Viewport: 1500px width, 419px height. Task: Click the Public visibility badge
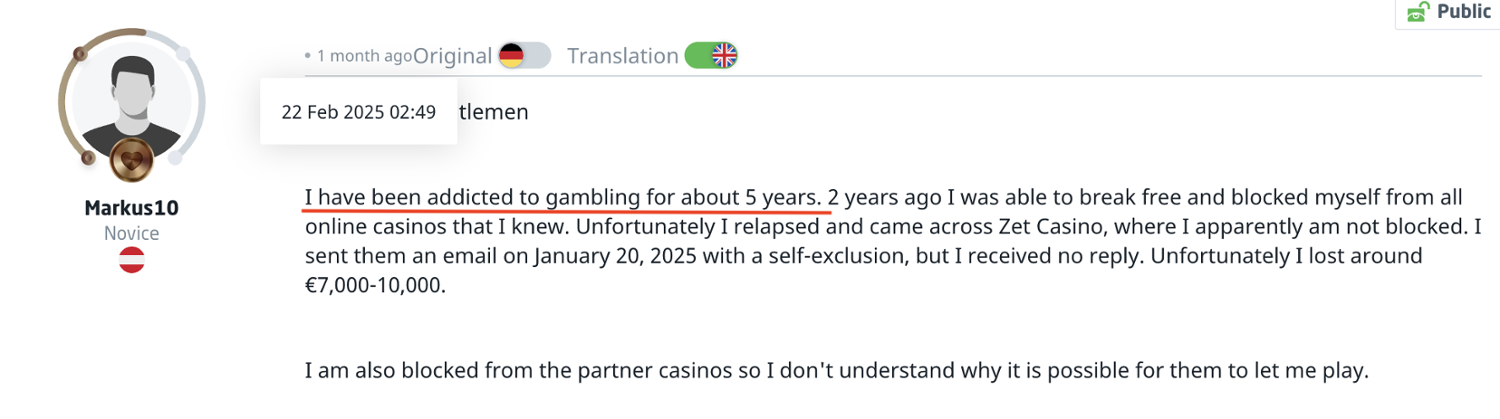pyautogui.click(x=1447, y=12)
